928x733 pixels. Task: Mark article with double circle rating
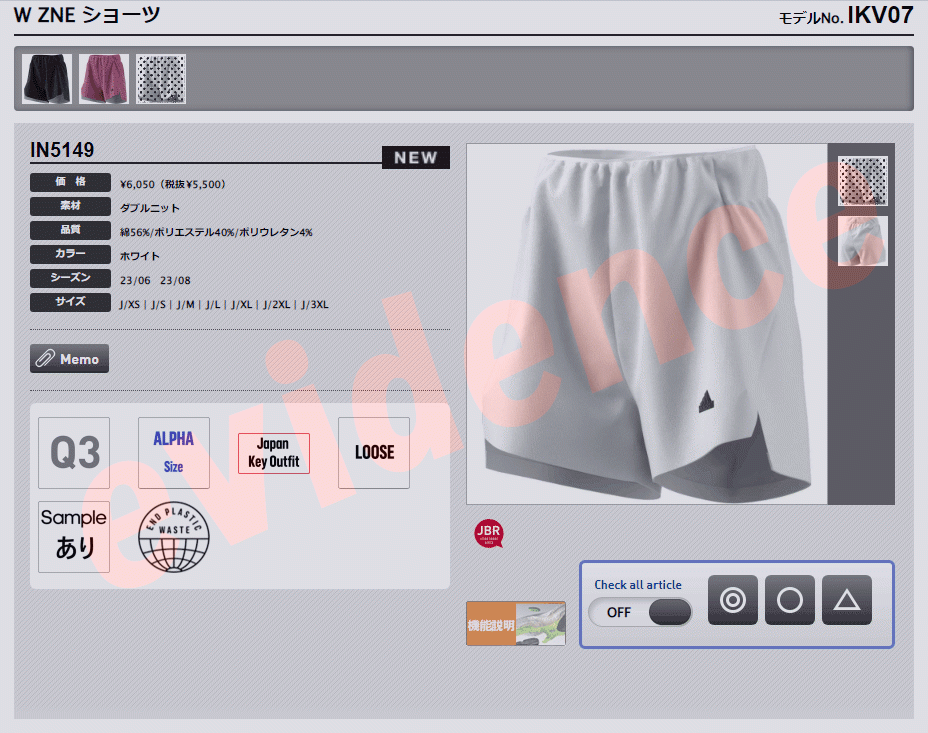pyautogui.click(x=733, y=600)
